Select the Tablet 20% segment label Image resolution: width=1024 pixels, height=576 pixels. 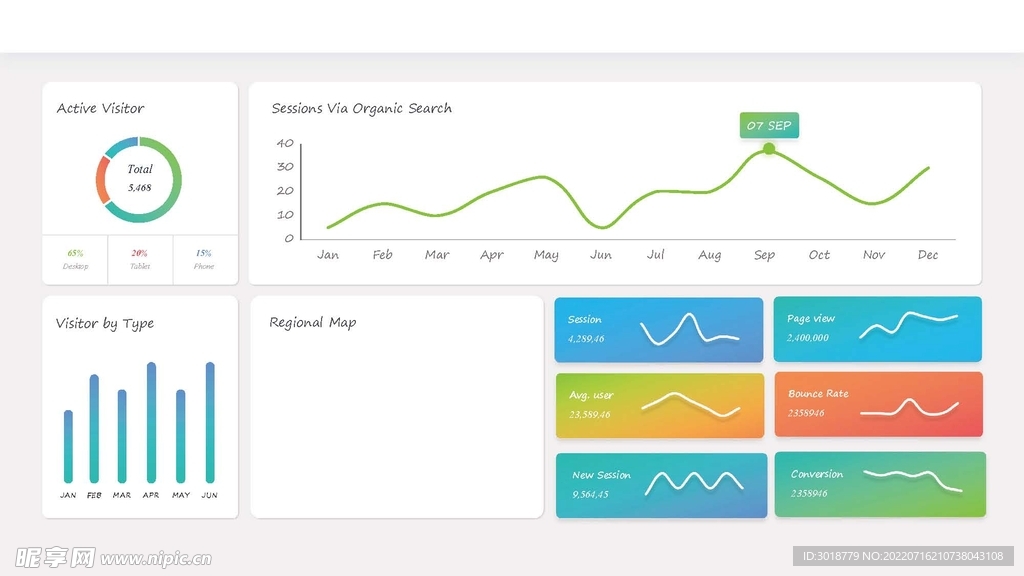click(x=139, y=259)
